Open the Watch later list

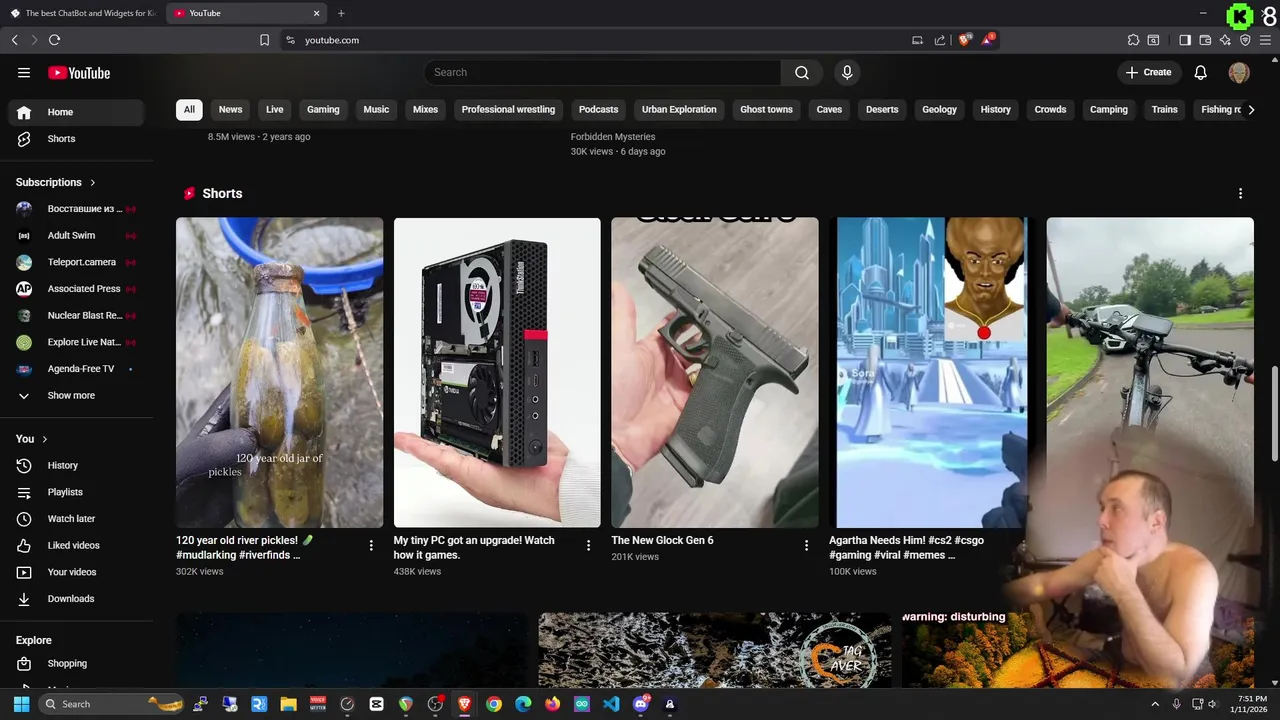77,519
